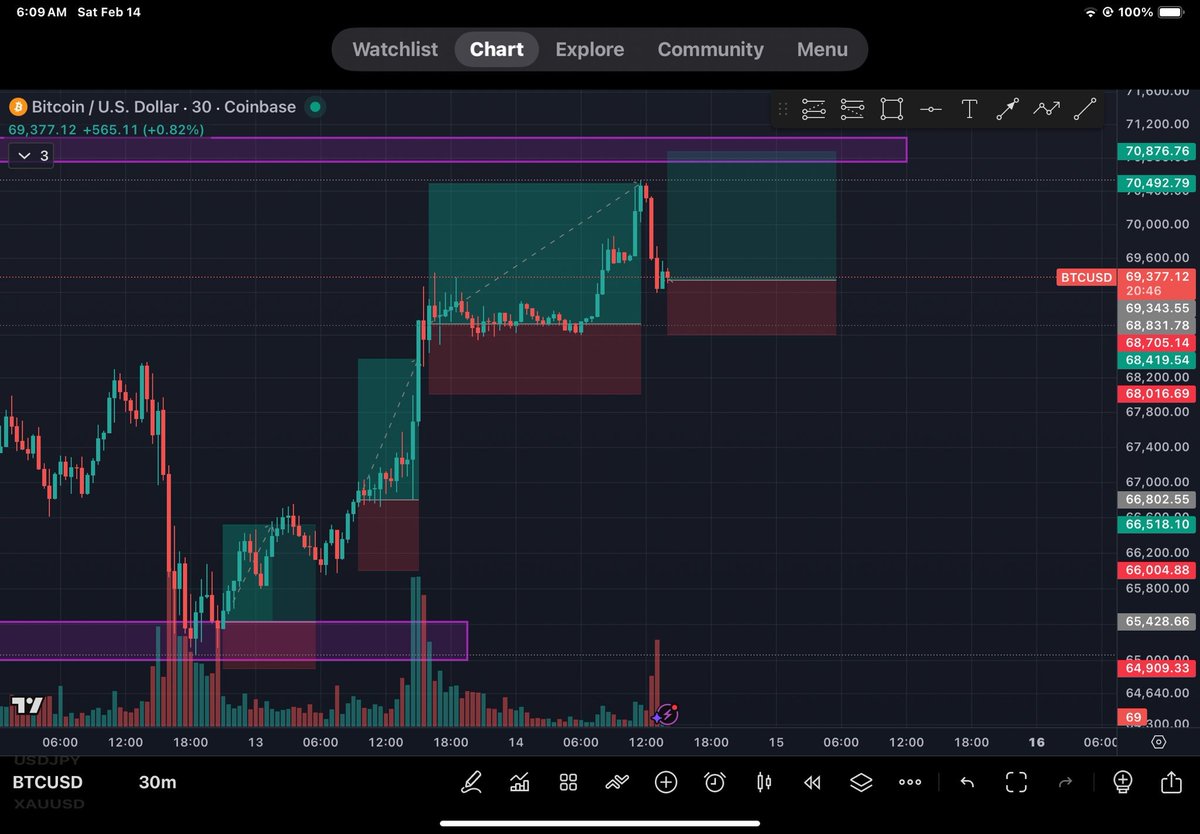Toggle fullscreen chart view

coord(1016,782)
